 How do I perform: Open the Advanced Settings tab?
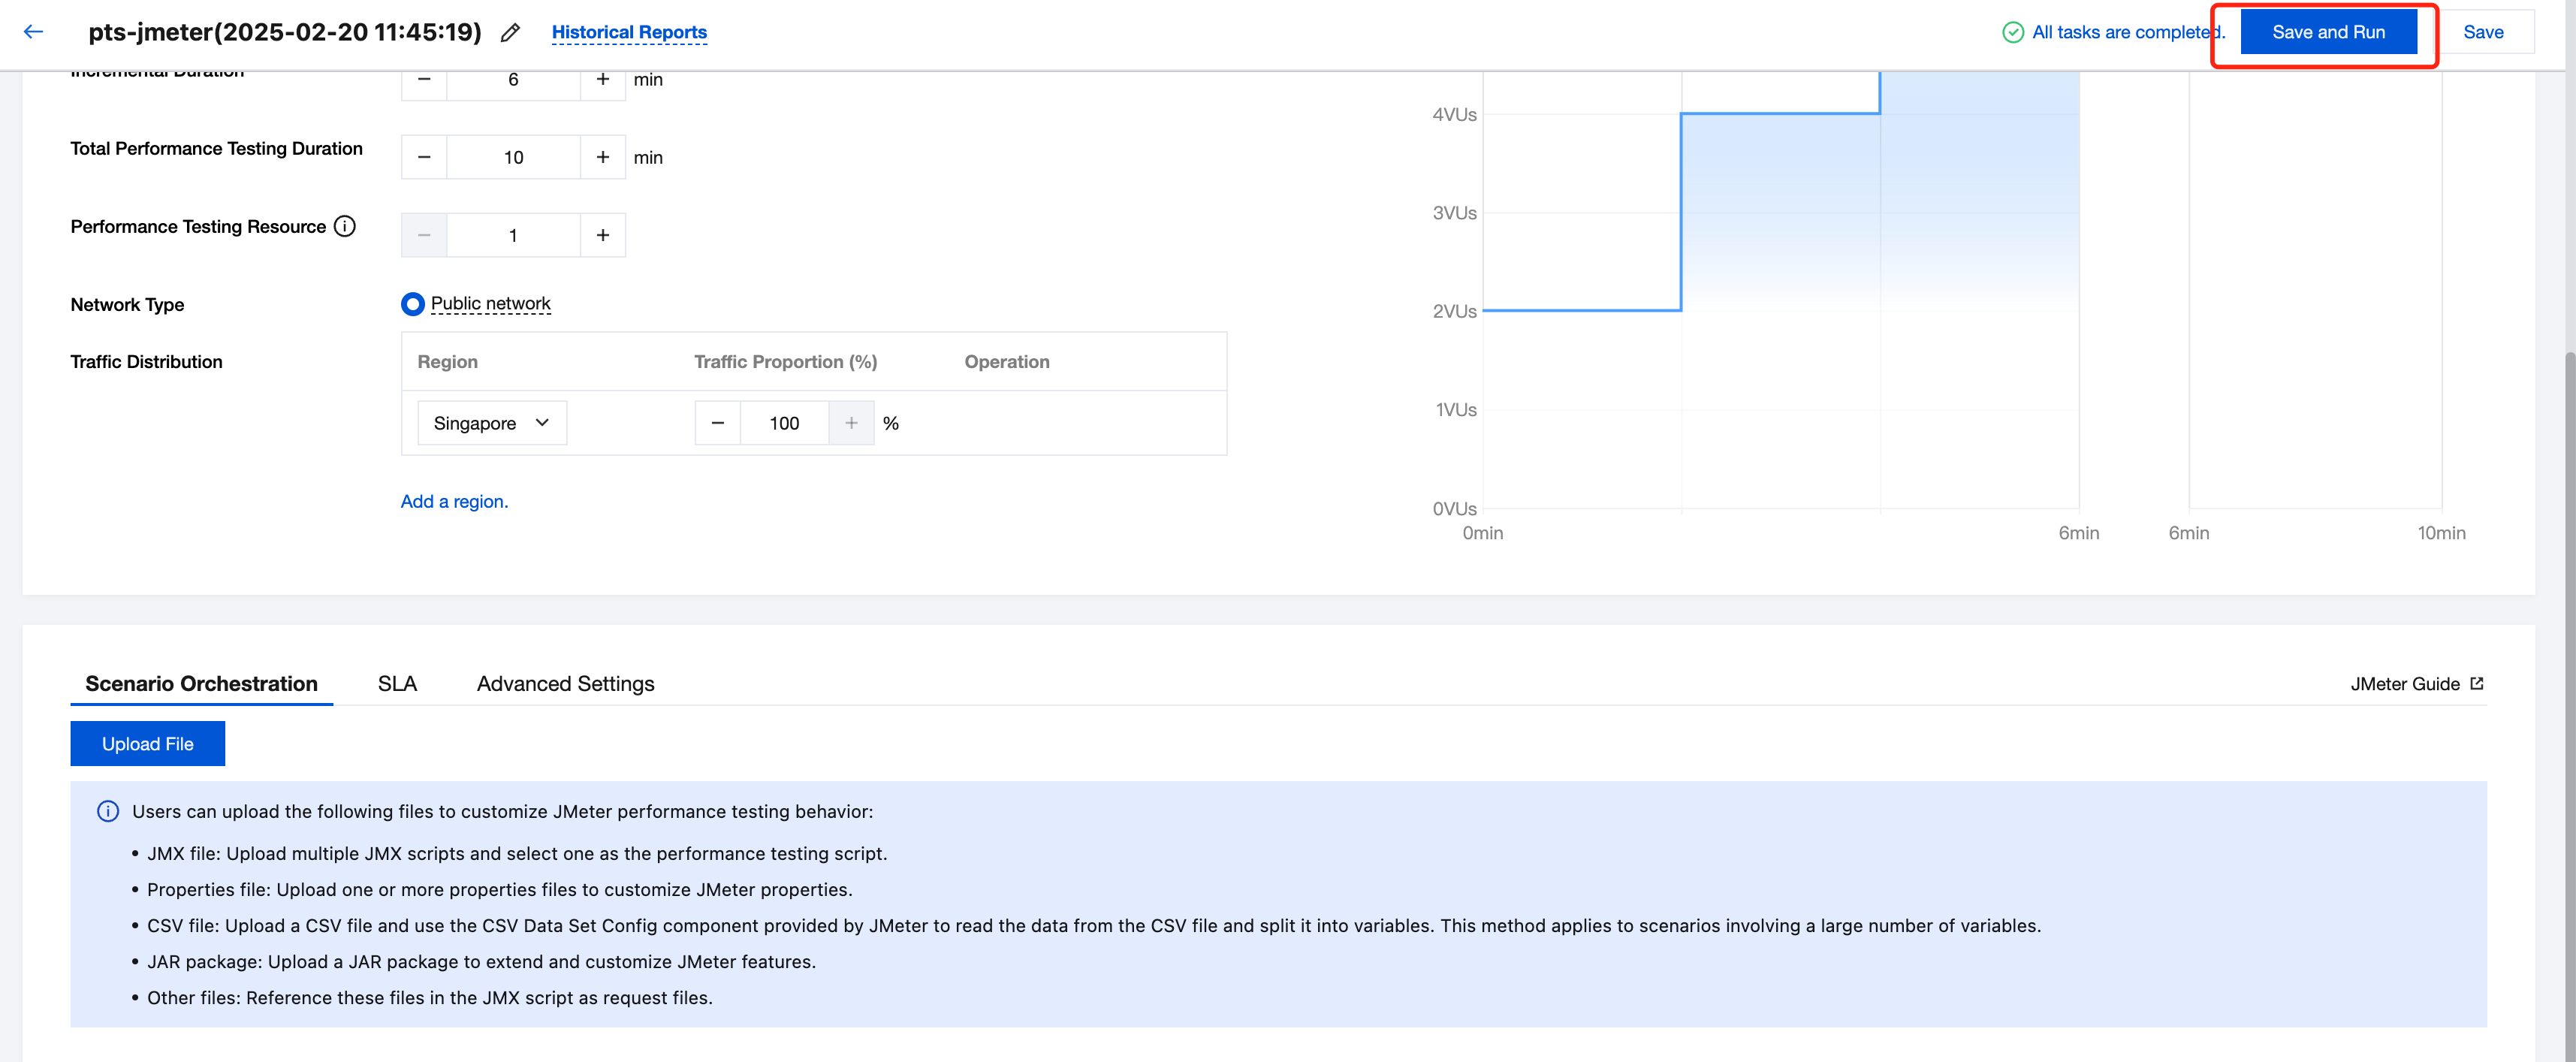click(x=565, y=683)
